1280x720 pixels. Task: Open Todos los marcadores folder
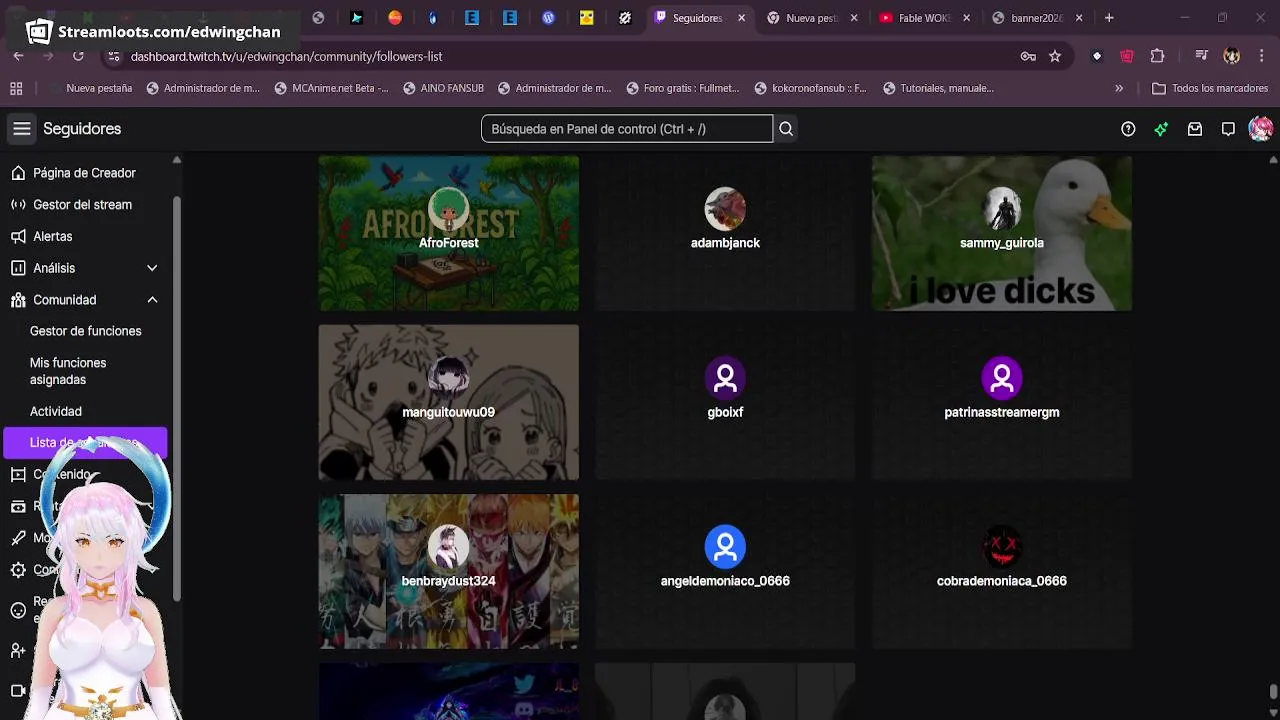1210,88
